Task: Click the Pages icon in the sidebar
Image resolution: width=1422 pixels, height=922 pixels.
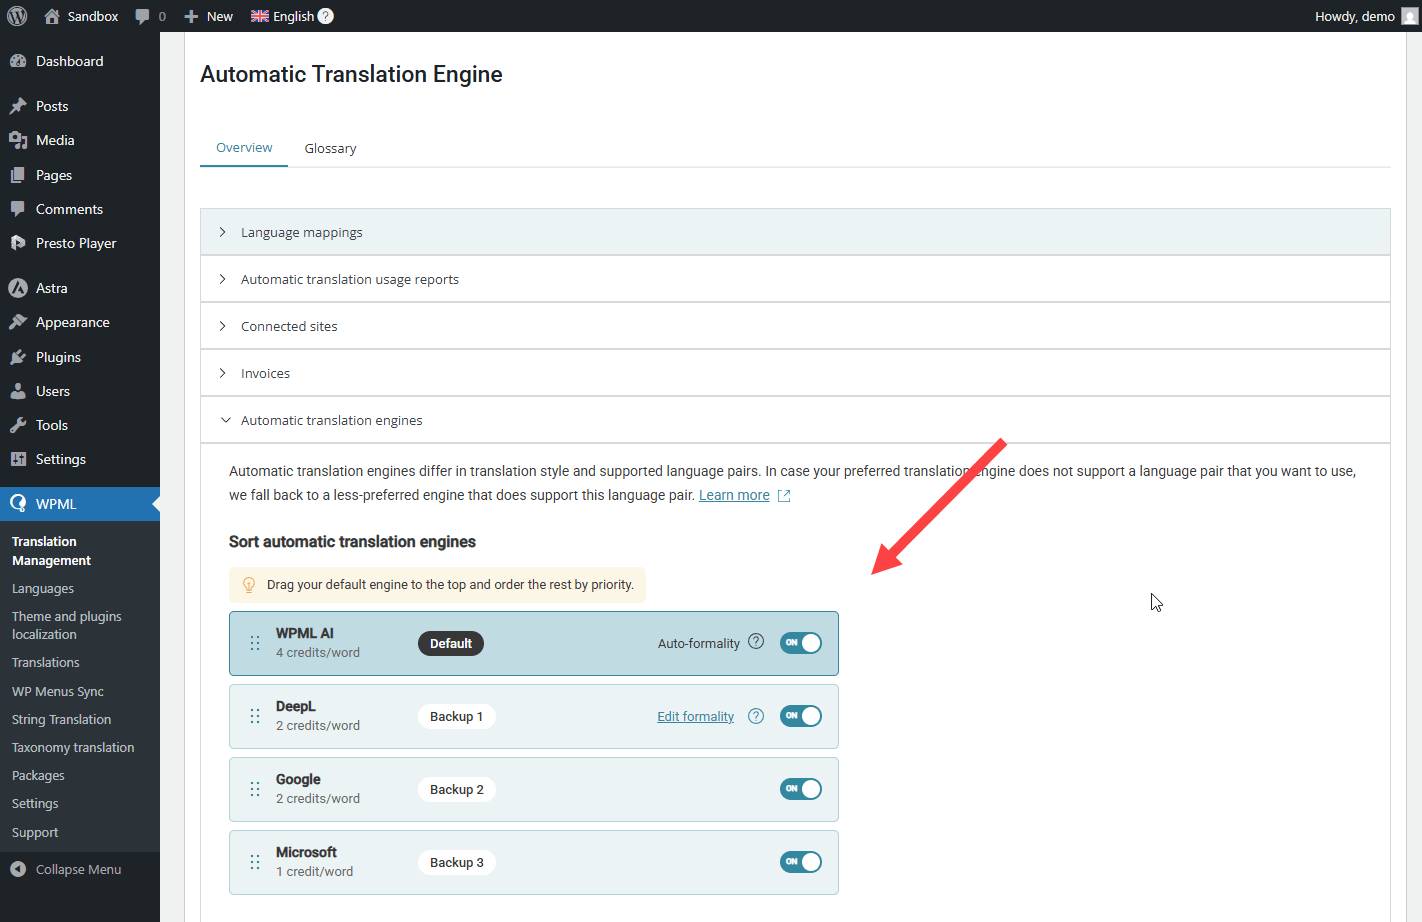Action: tap(18, 175)
